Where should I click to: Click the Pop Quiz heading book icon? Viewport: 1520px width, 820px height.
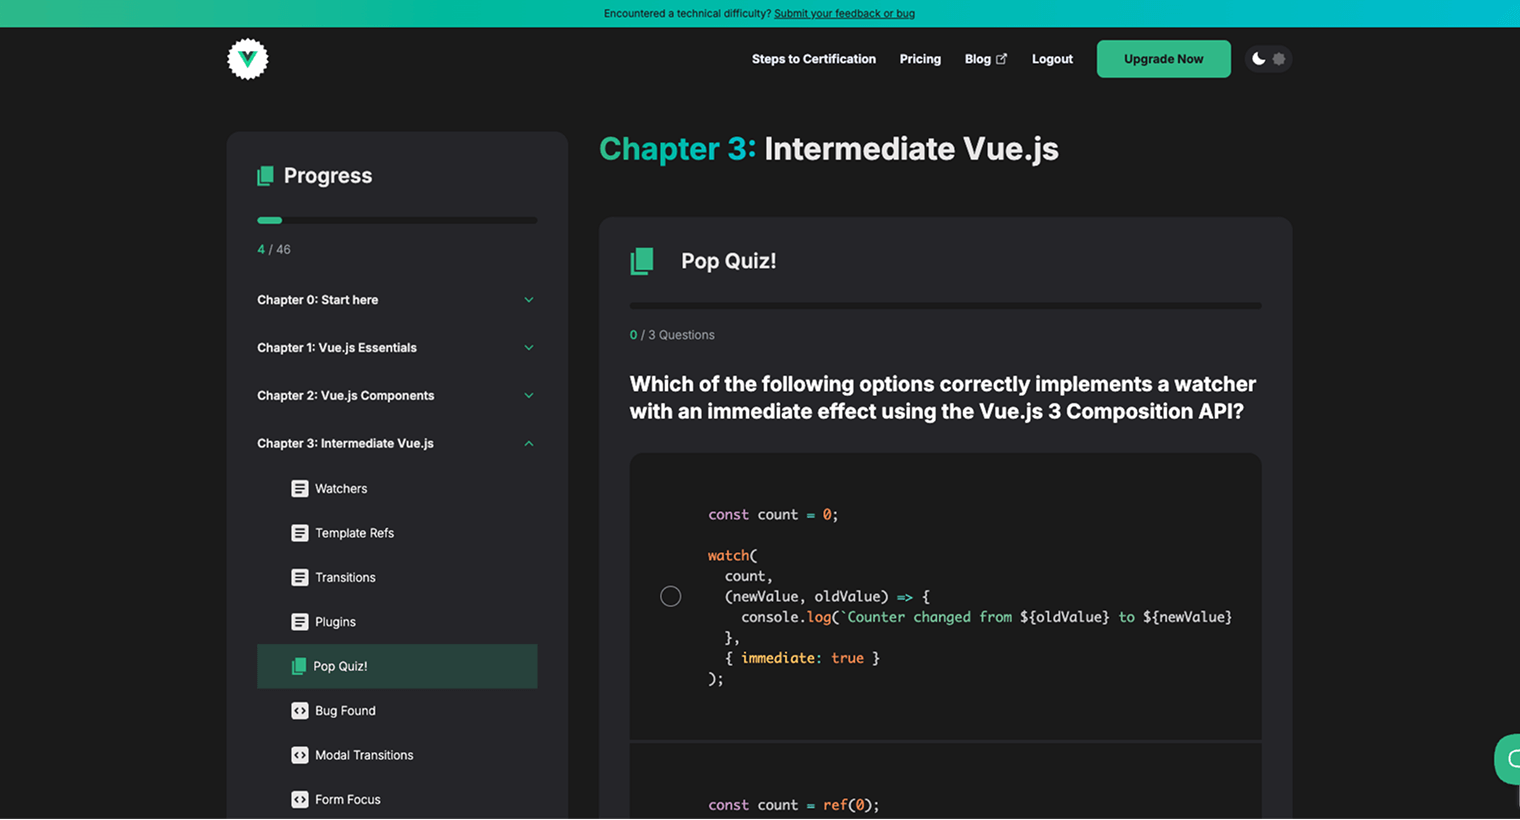pos(642,261)
